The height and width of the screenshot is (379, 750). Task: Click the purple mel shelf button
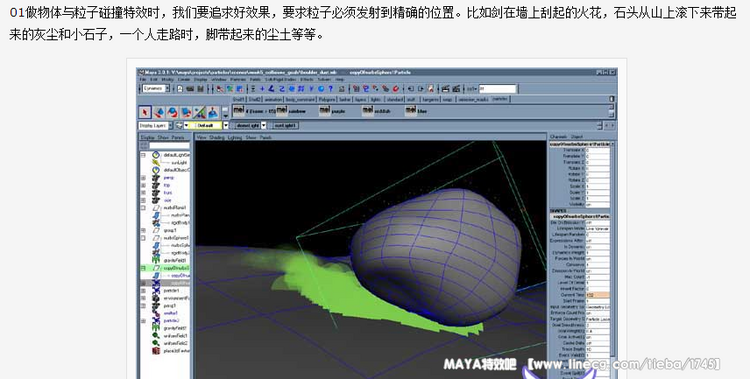click(325, 110)
